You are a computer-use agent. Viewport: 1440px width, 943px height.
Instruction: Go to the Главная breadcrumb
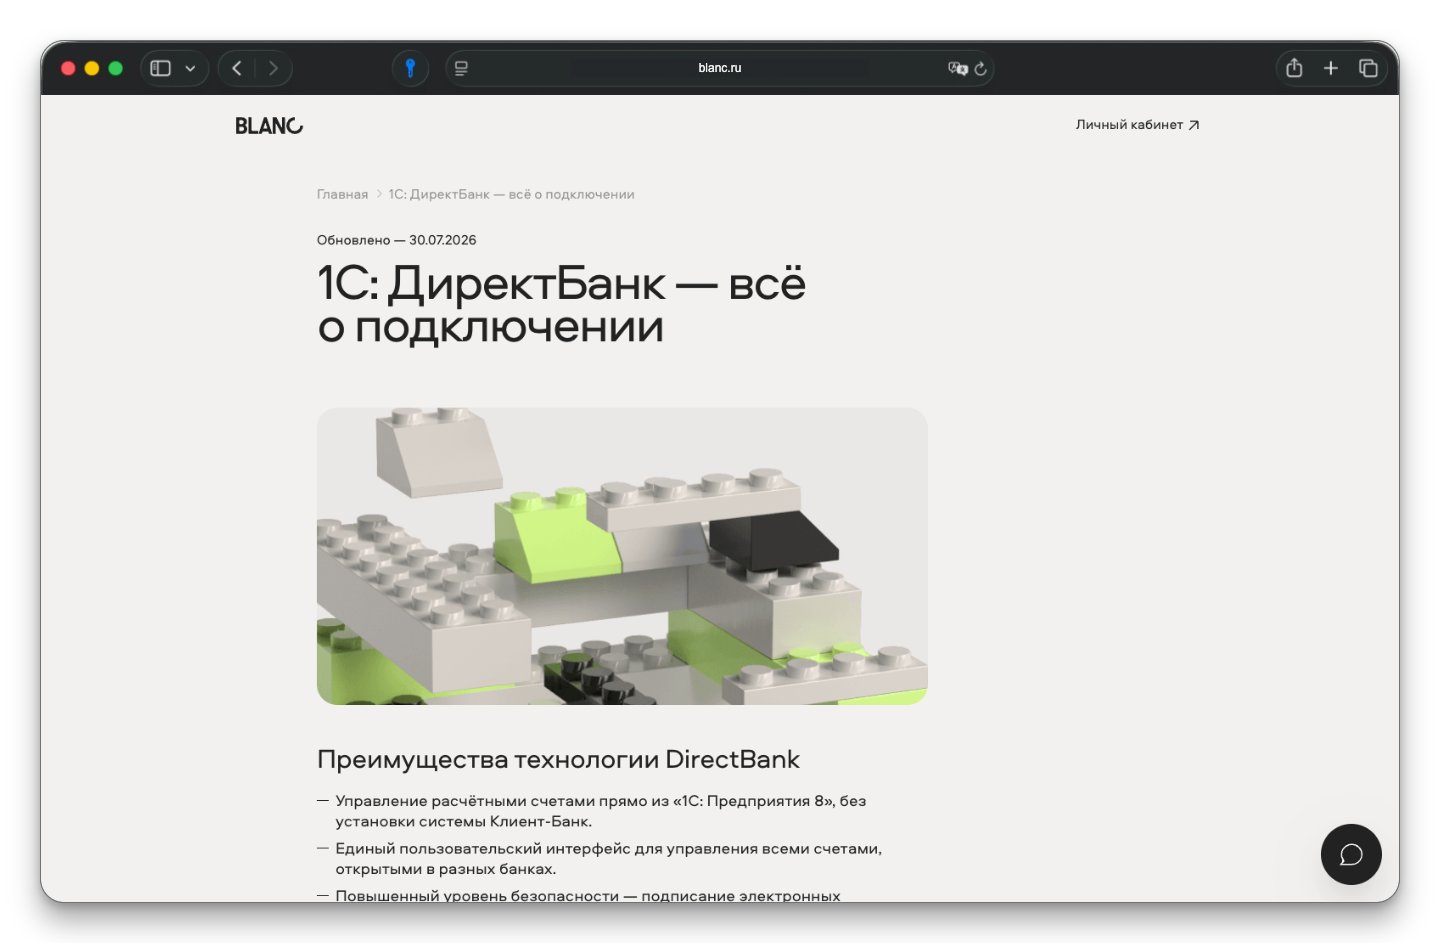[342, 194]
